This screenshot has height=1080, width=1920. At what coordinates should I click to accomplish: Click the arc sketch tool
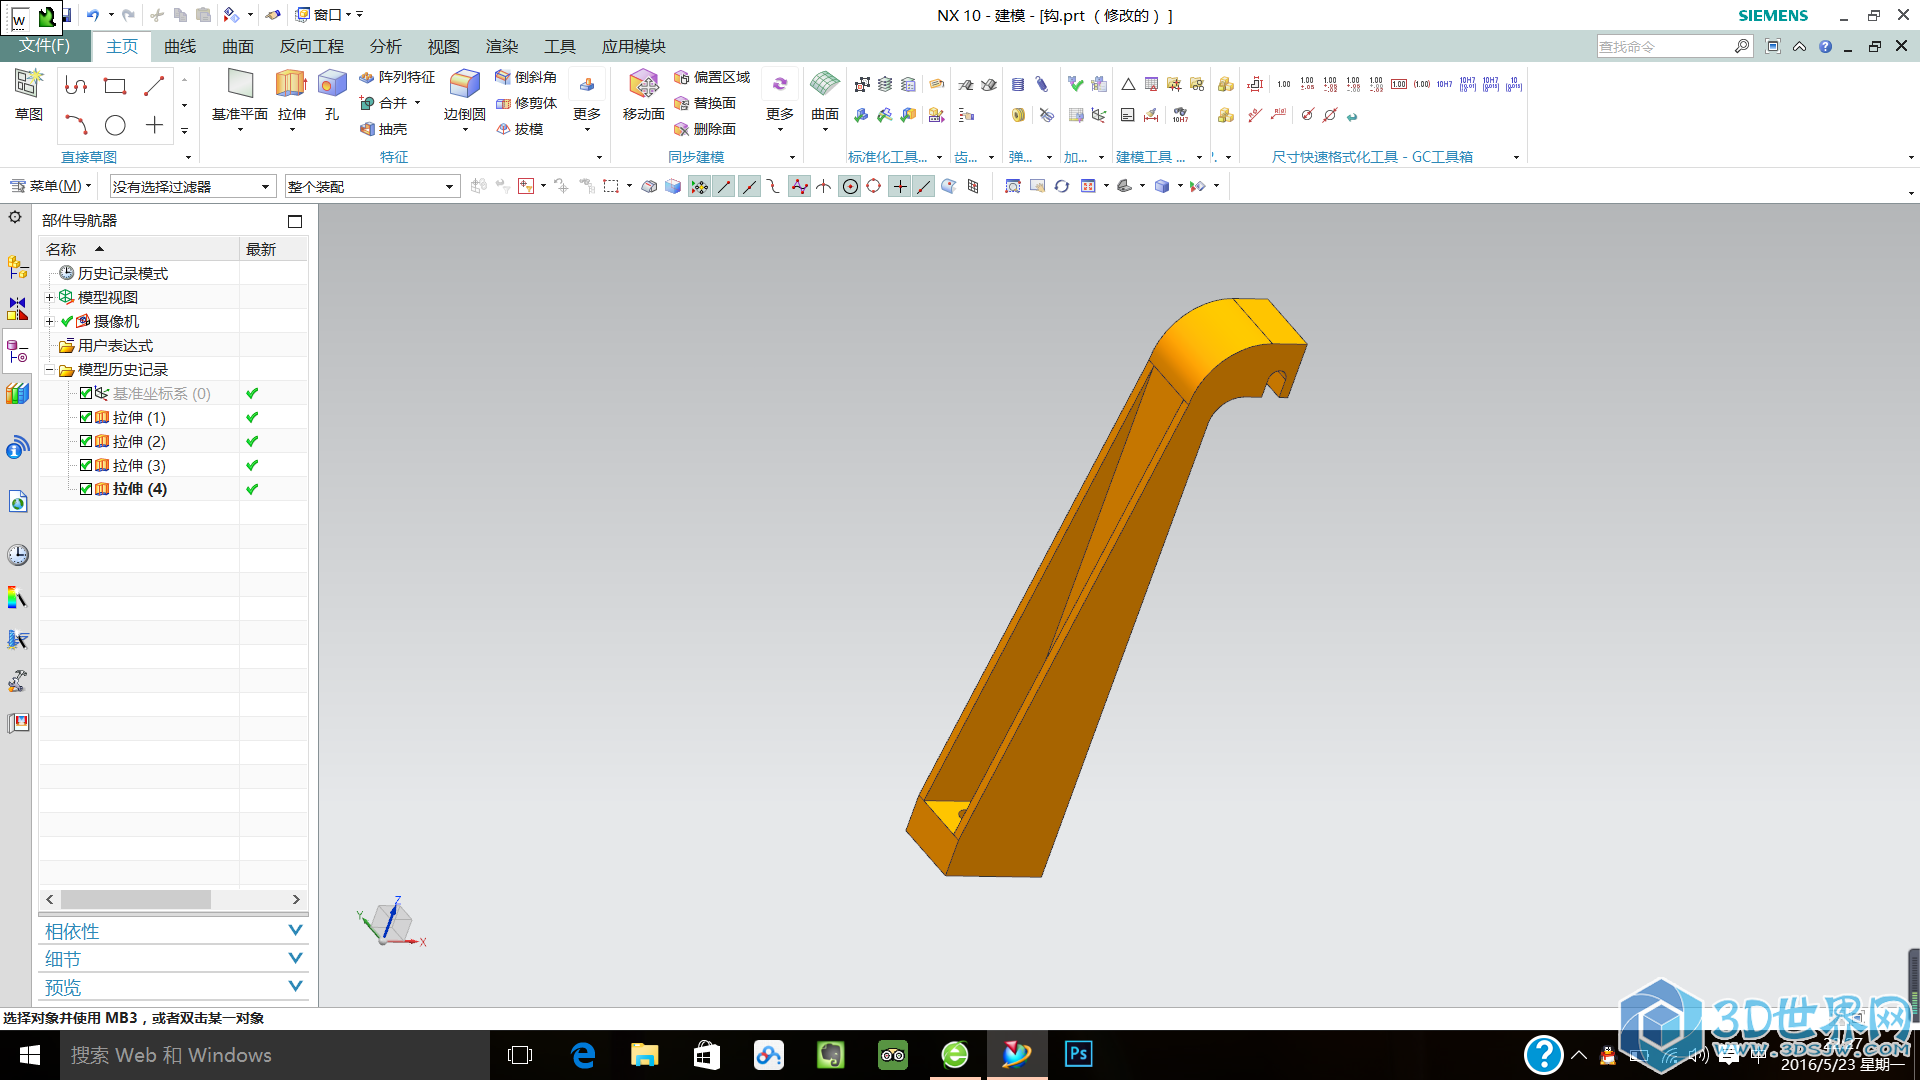(76, 125)
